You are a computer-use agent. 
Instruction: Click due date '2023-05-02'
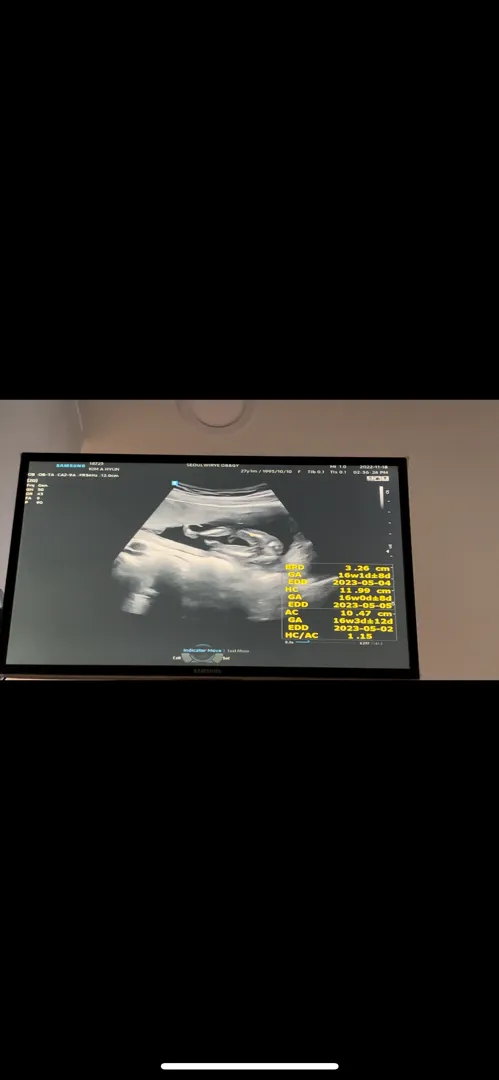363,628
